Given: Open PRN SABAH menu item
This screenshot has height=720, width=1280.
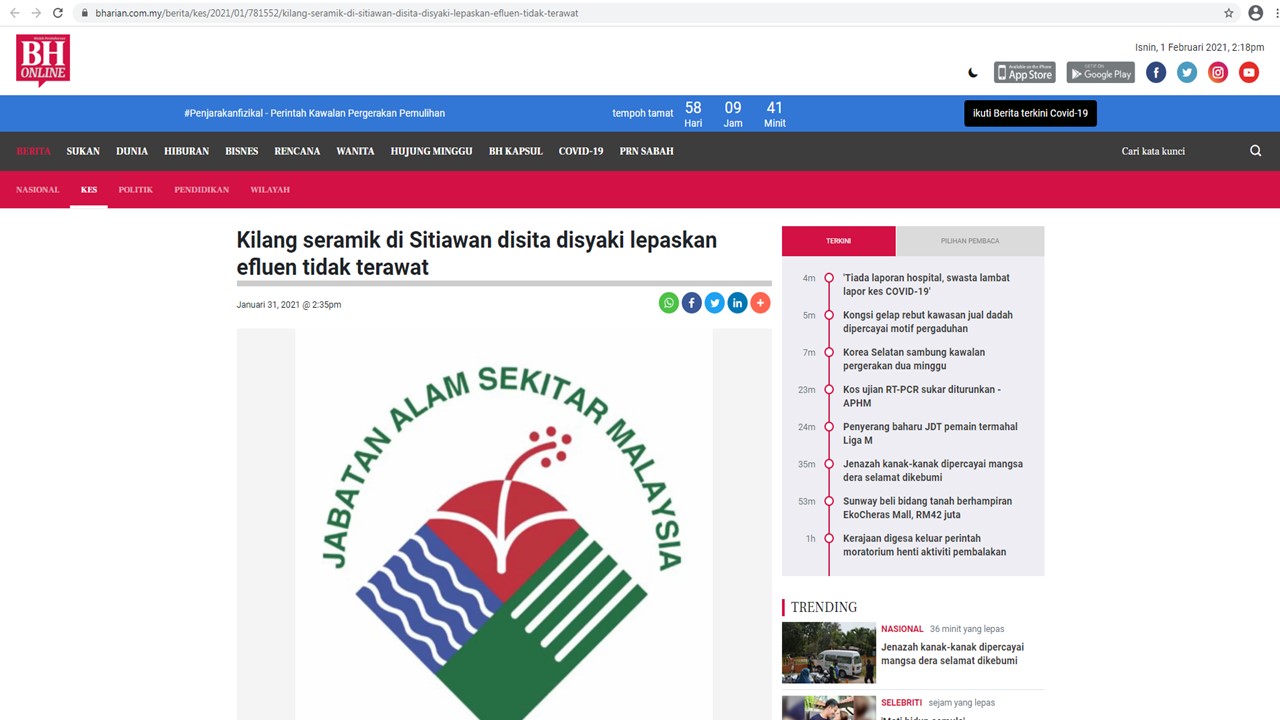Looking at the screenshot, I should pos(646,151).
